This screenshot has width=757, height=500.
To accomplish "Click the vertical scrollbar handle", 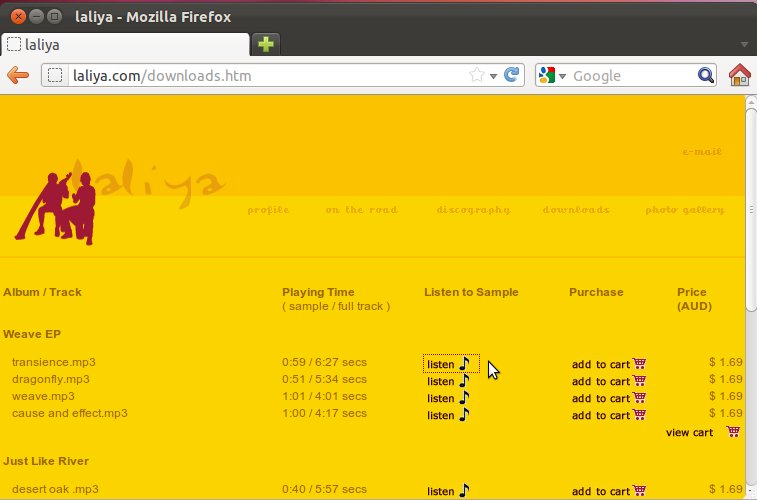I will point(751,209).
